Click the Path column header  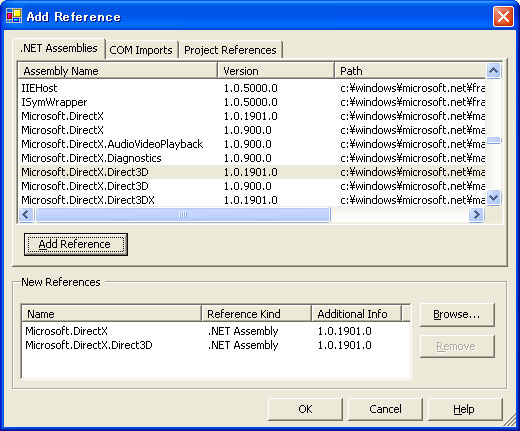pyautogui.click(x=410, y=71)
